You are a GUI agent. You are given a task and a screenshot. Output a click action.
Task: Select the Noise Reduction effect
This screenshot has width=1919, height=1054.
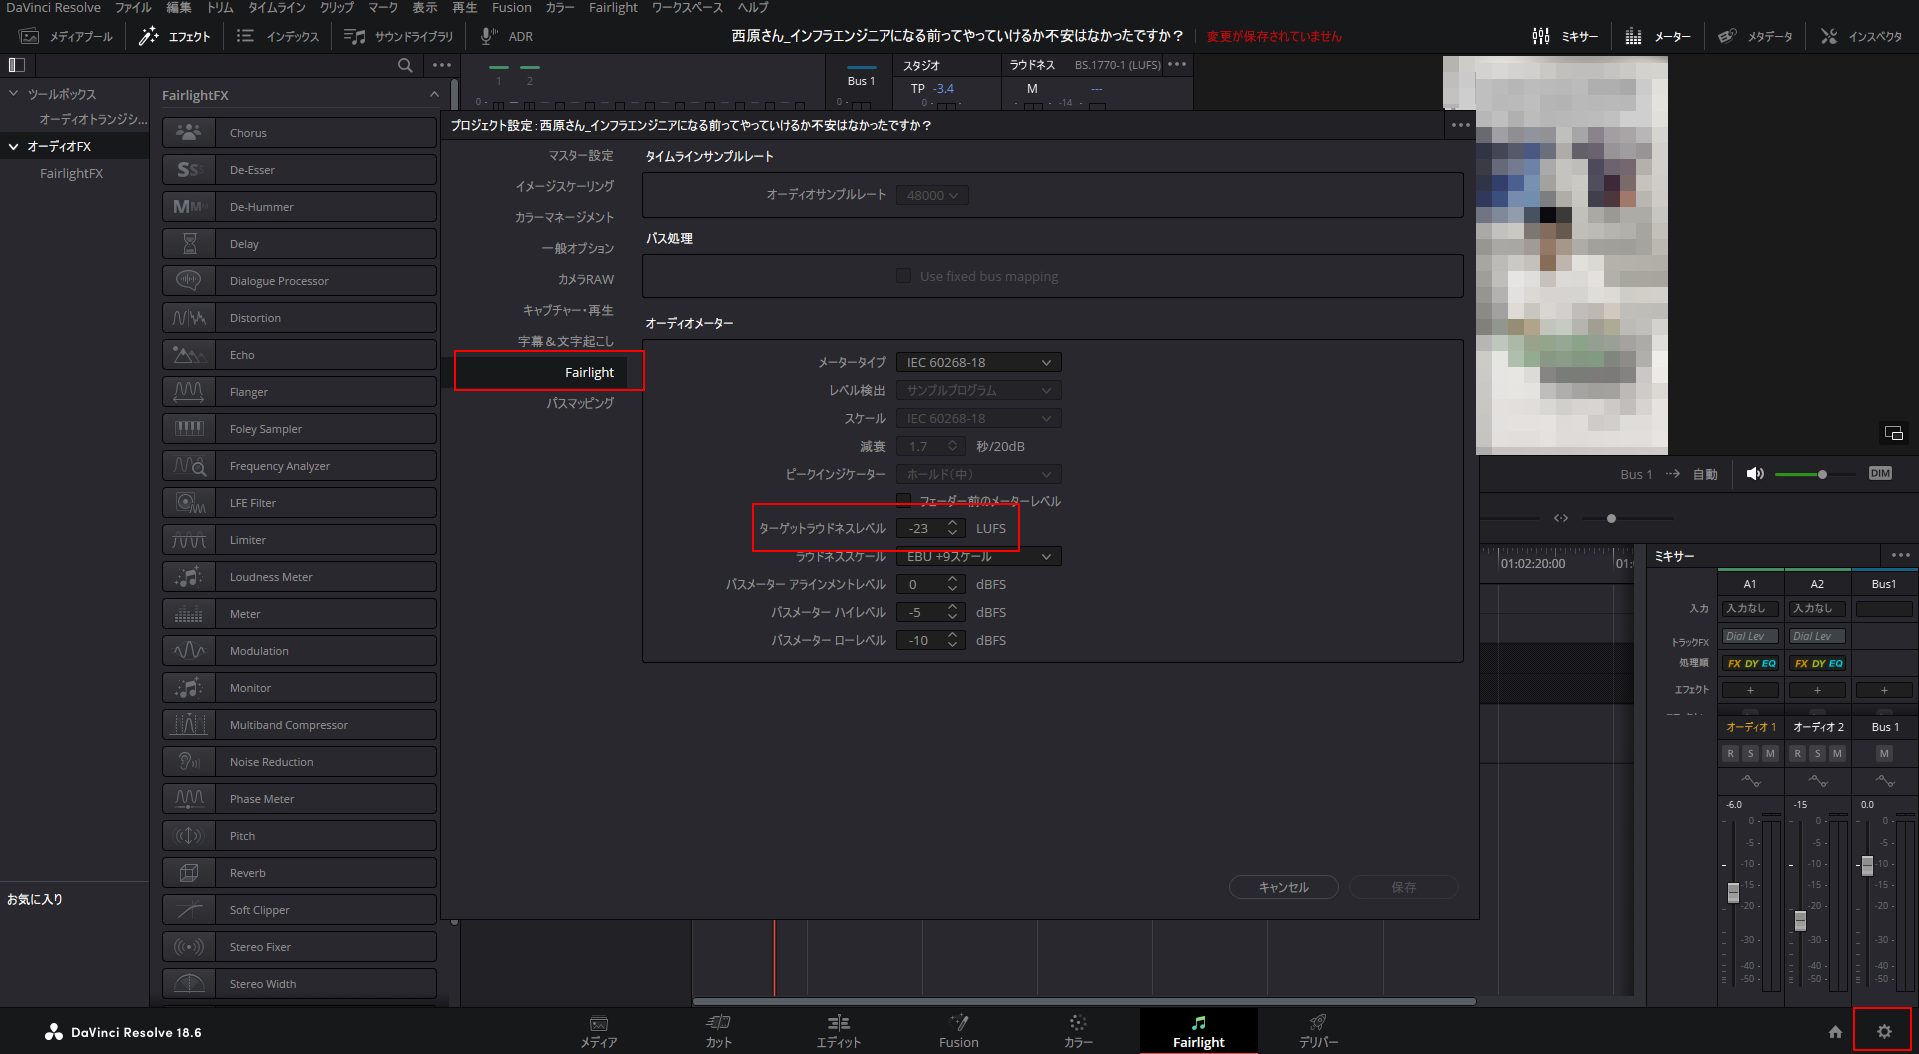point(300,762)
